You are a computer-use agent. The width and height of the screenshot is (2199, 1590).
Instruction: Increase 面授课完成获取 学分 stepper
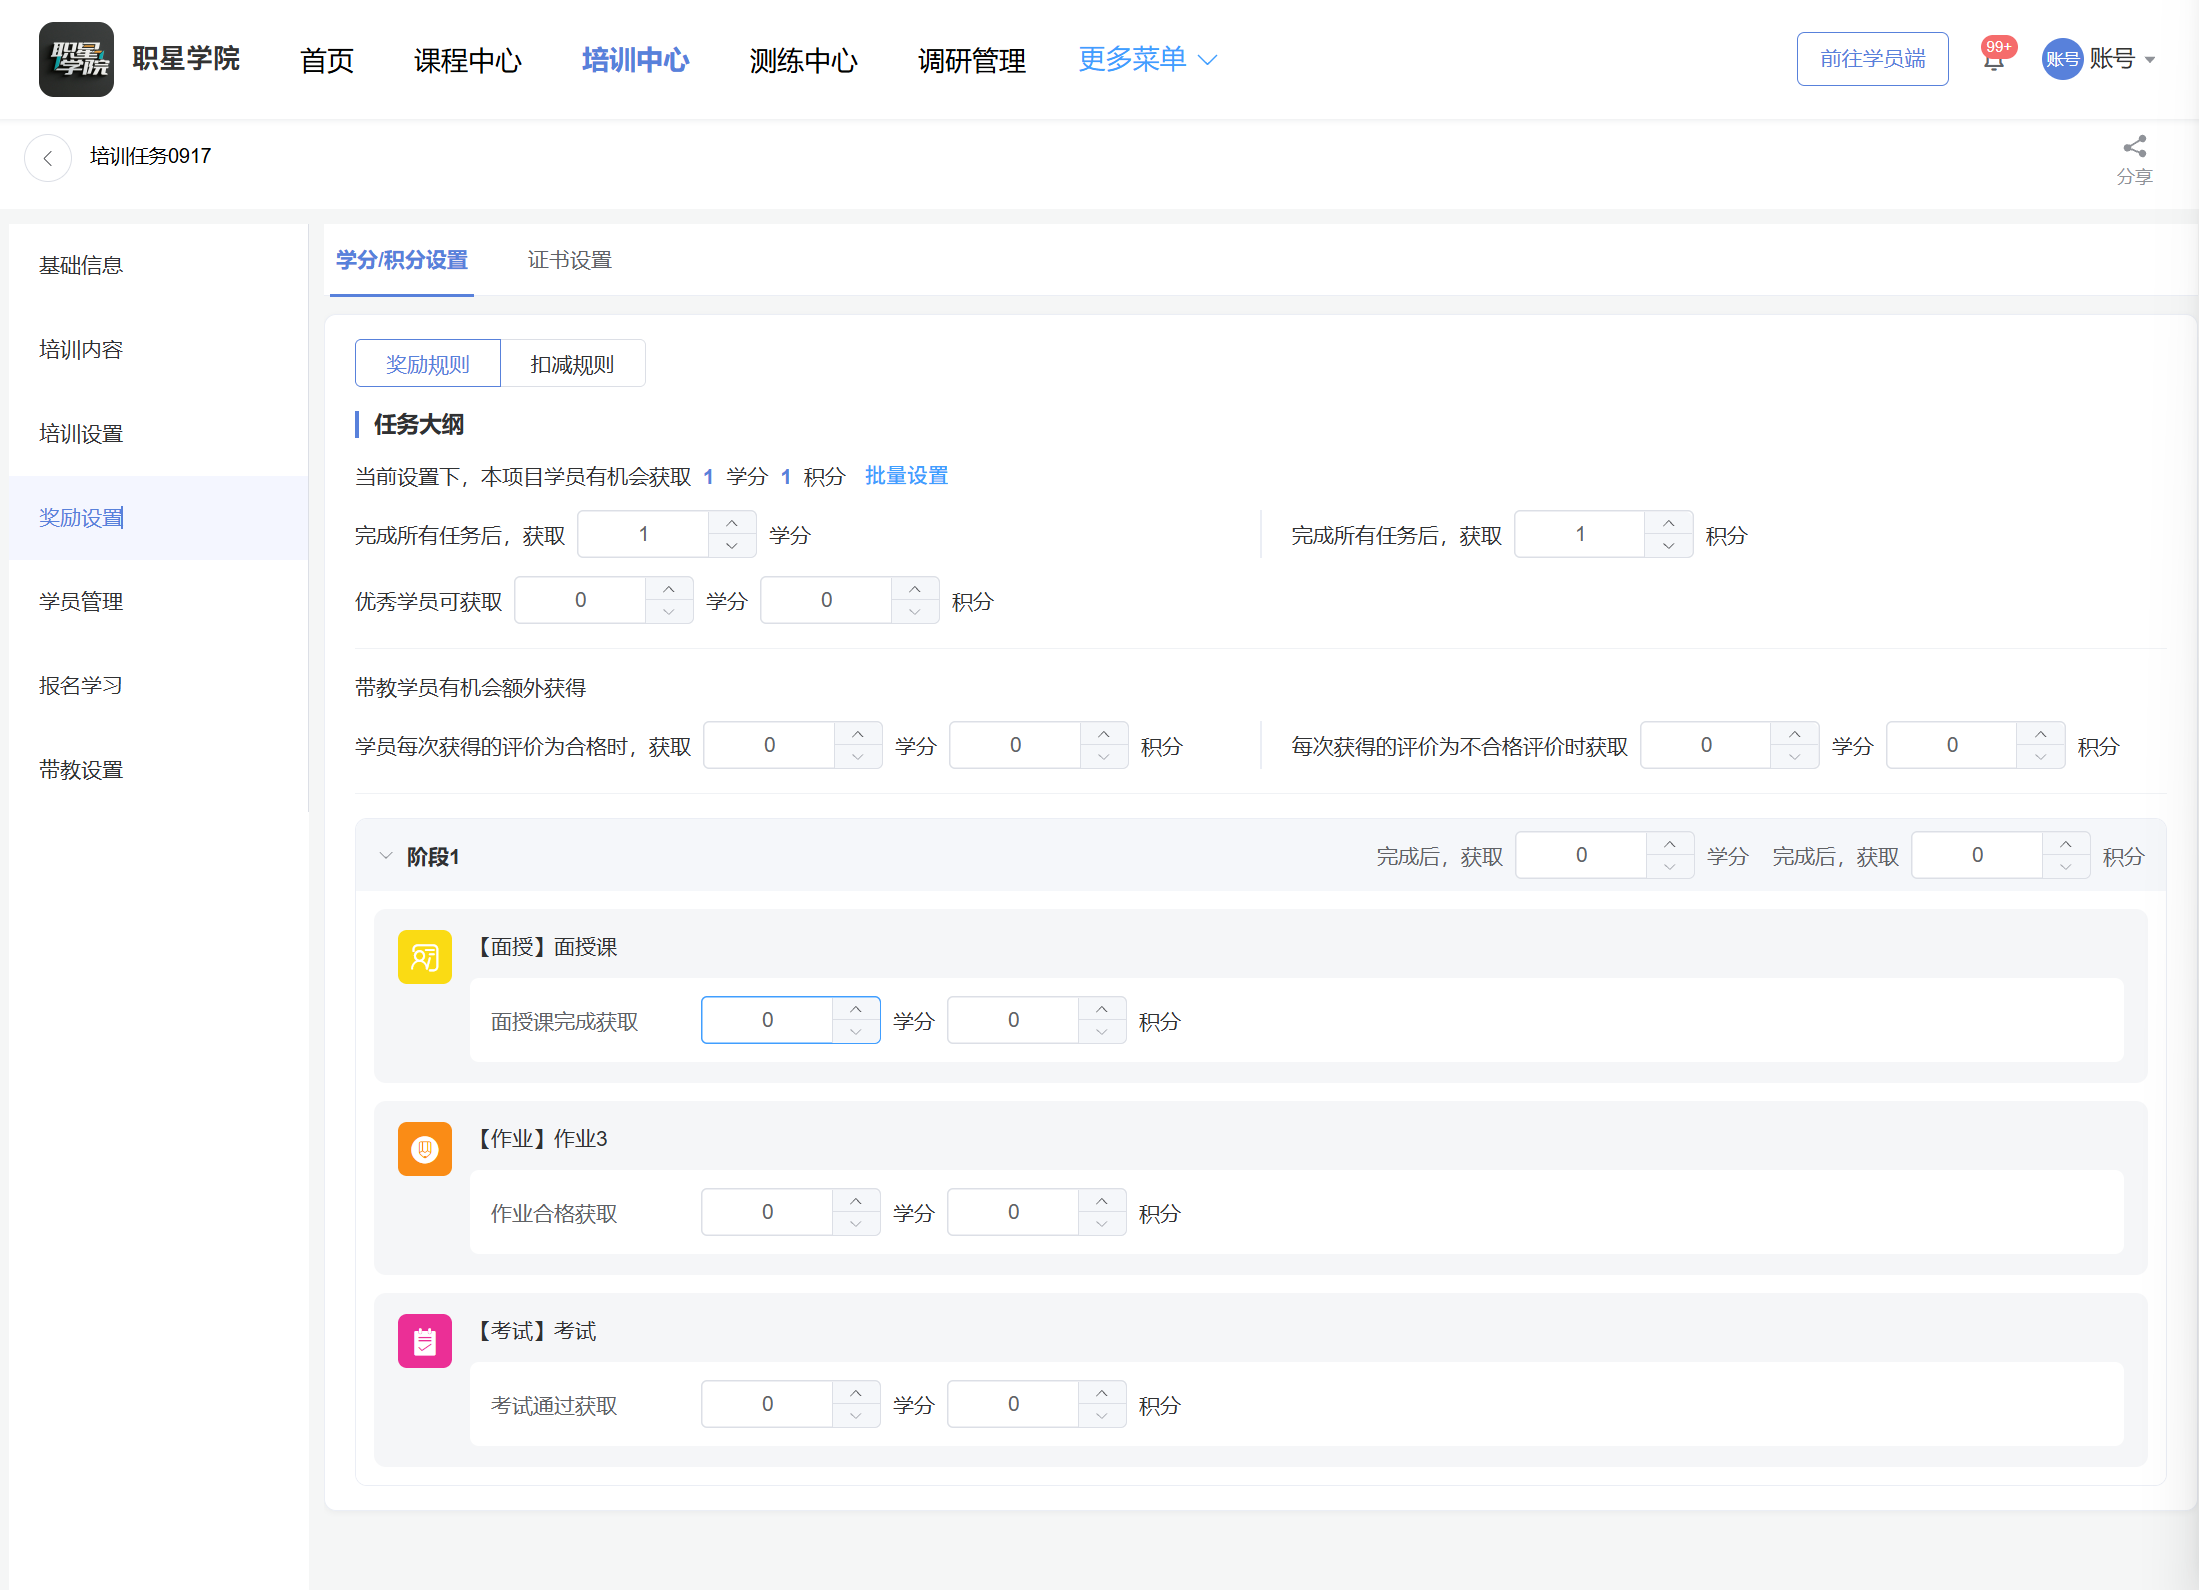856,1009
